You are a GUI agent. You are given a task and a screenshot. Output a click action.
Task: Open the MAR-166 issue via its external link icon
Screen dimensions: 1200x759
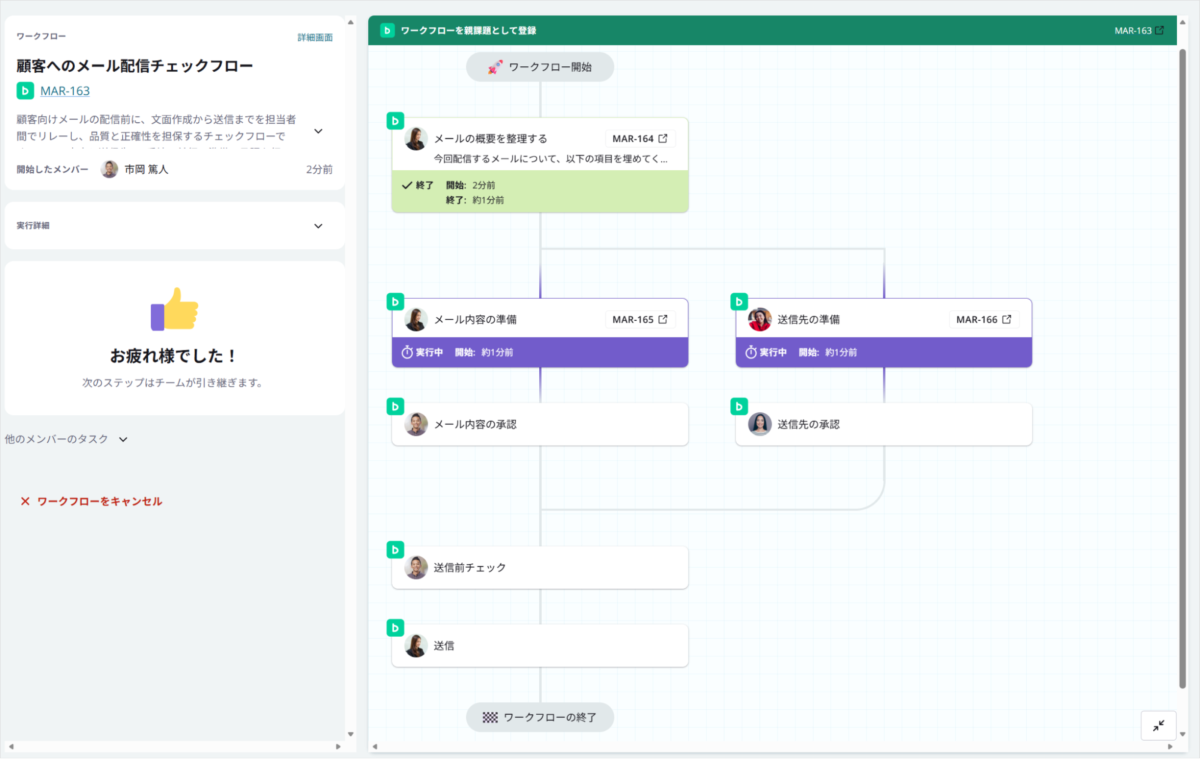tap(1006, 320)
